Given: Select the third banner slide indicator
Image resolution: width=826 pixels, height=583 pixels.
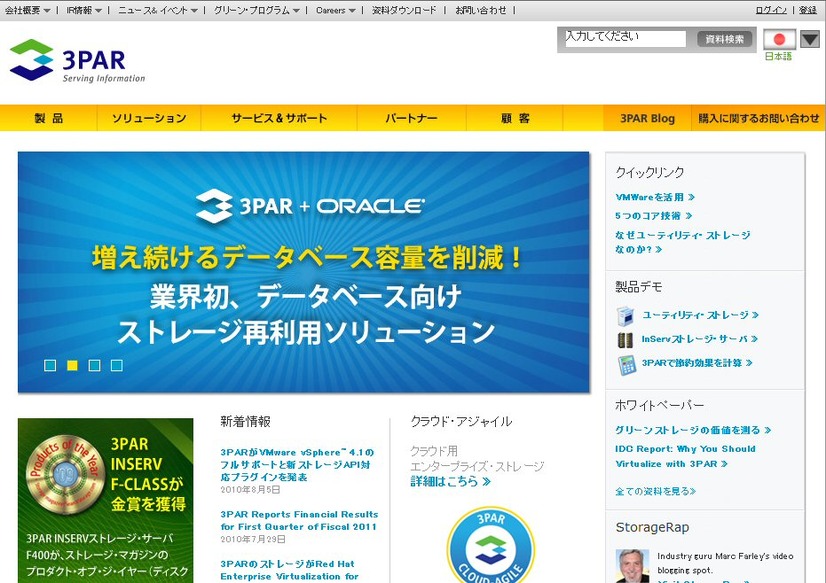Looking at the screenshot, I should pos(94,365).
